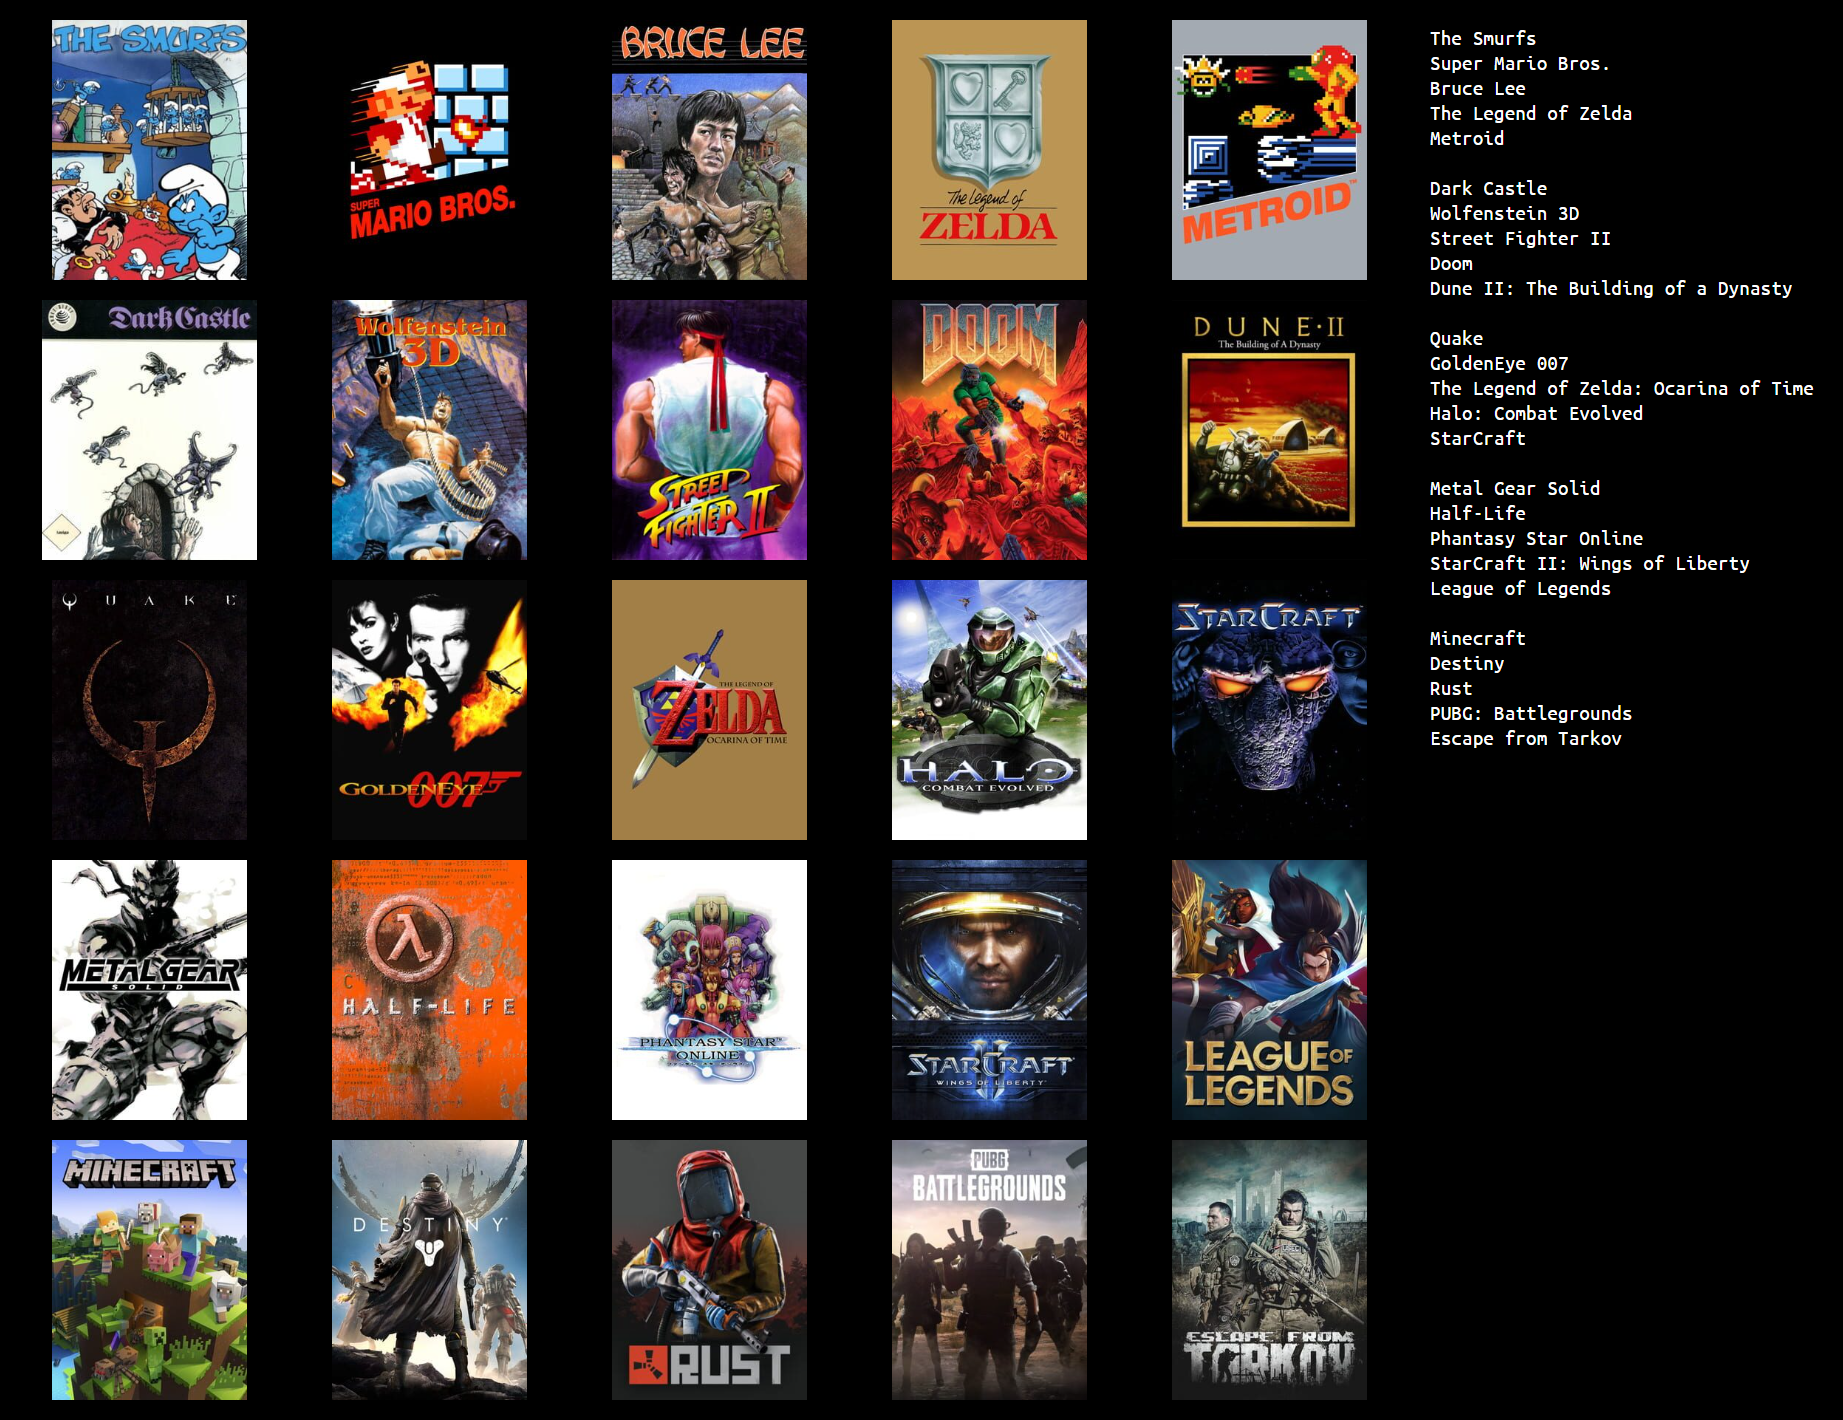Click the gold Legend of Zelda cover
Screen dimensions: 1843x1420
989,150
